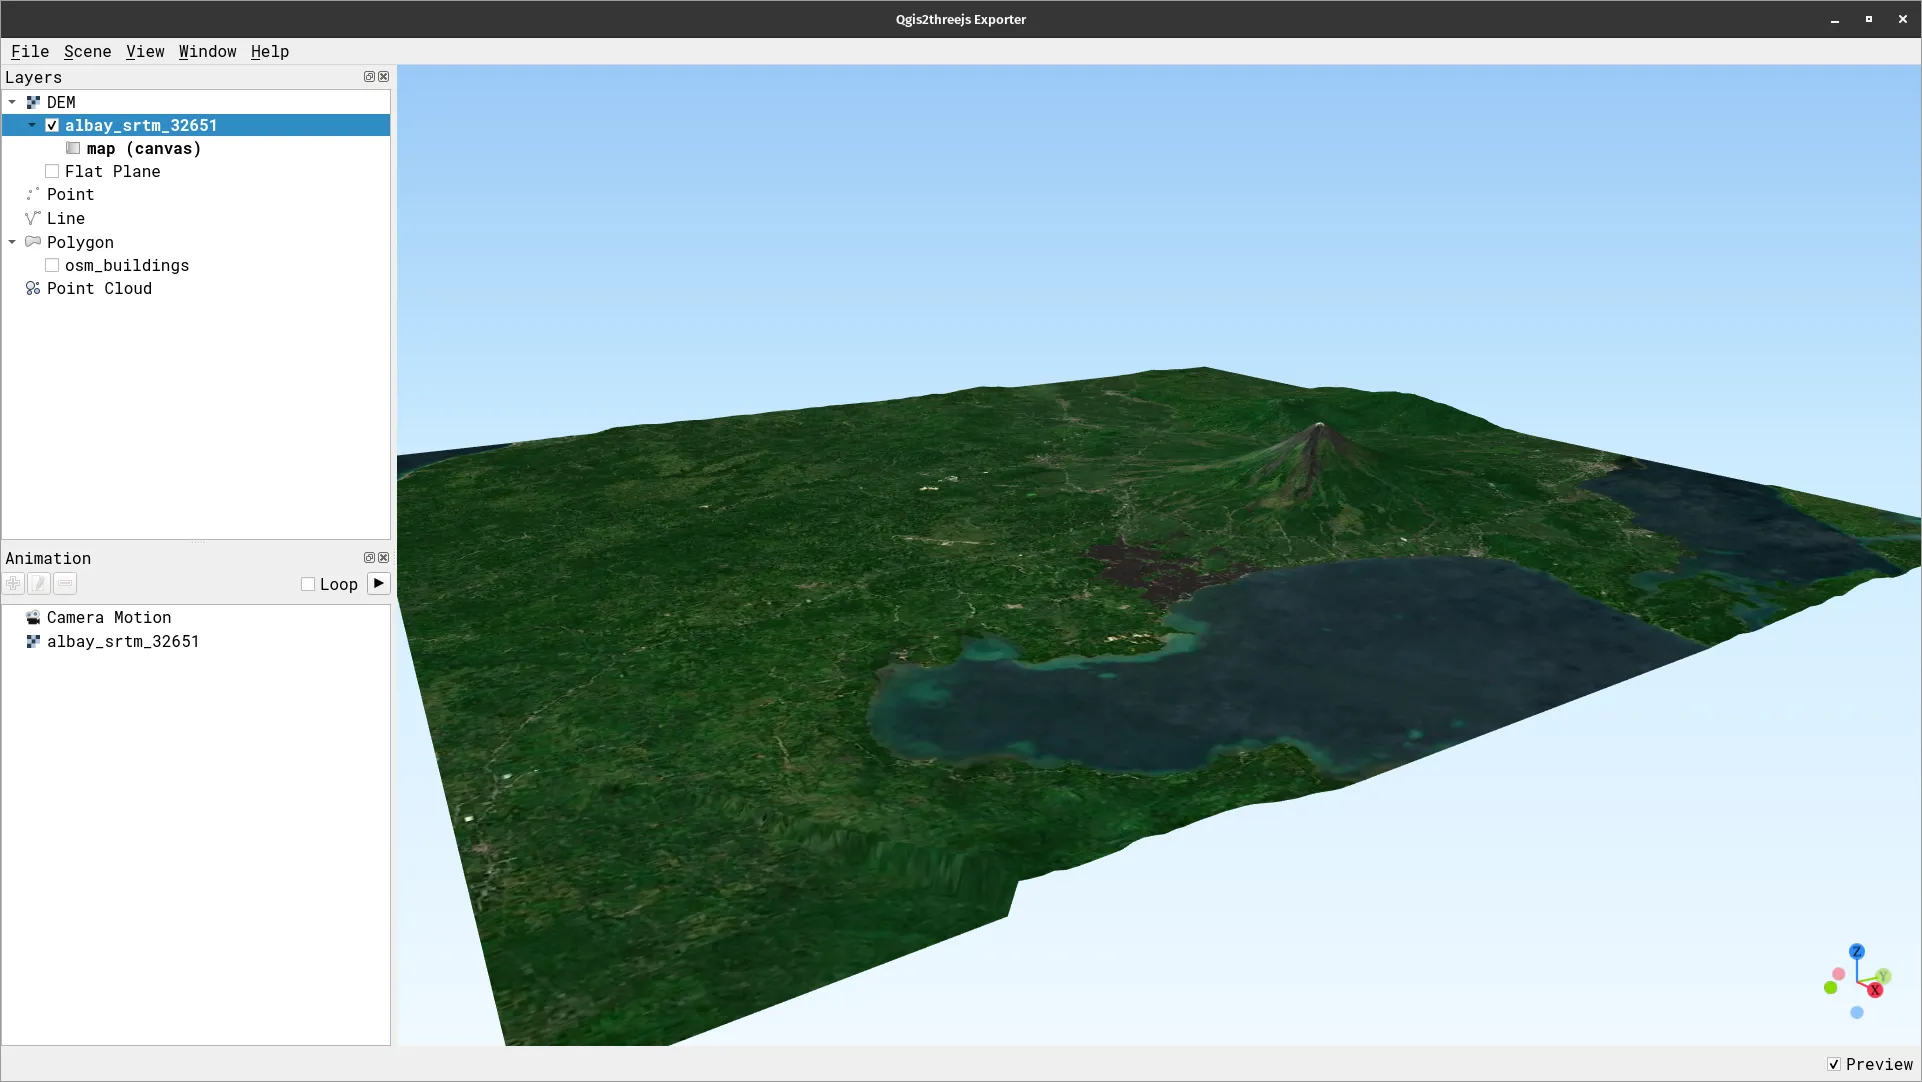The width and height of the screenshot is (1922, 1082).
Task: Click the Line layer icon
Action: pyautogui.click(x=33, y=218)
